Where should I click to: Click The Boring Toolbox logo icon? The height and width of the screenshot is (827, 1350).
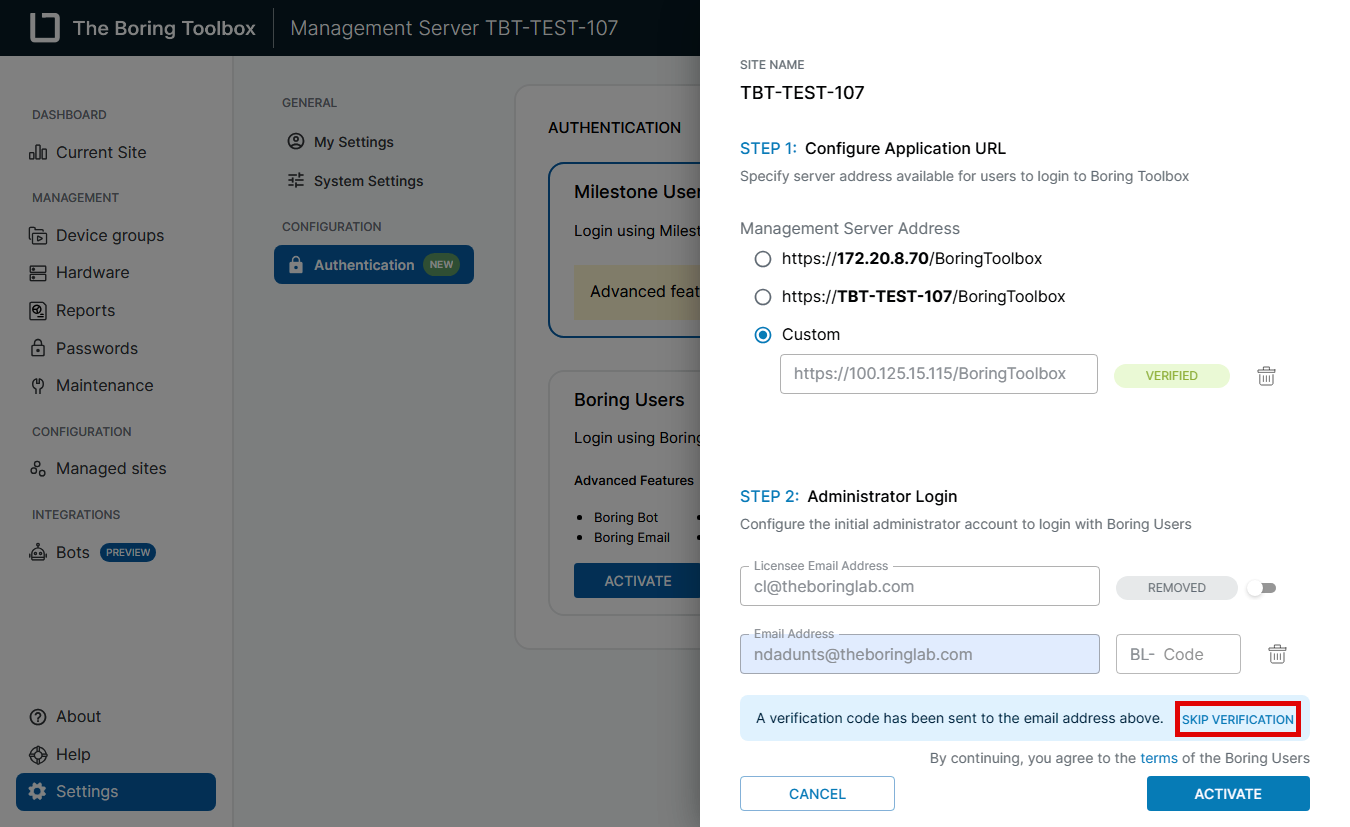pos(44,28)
